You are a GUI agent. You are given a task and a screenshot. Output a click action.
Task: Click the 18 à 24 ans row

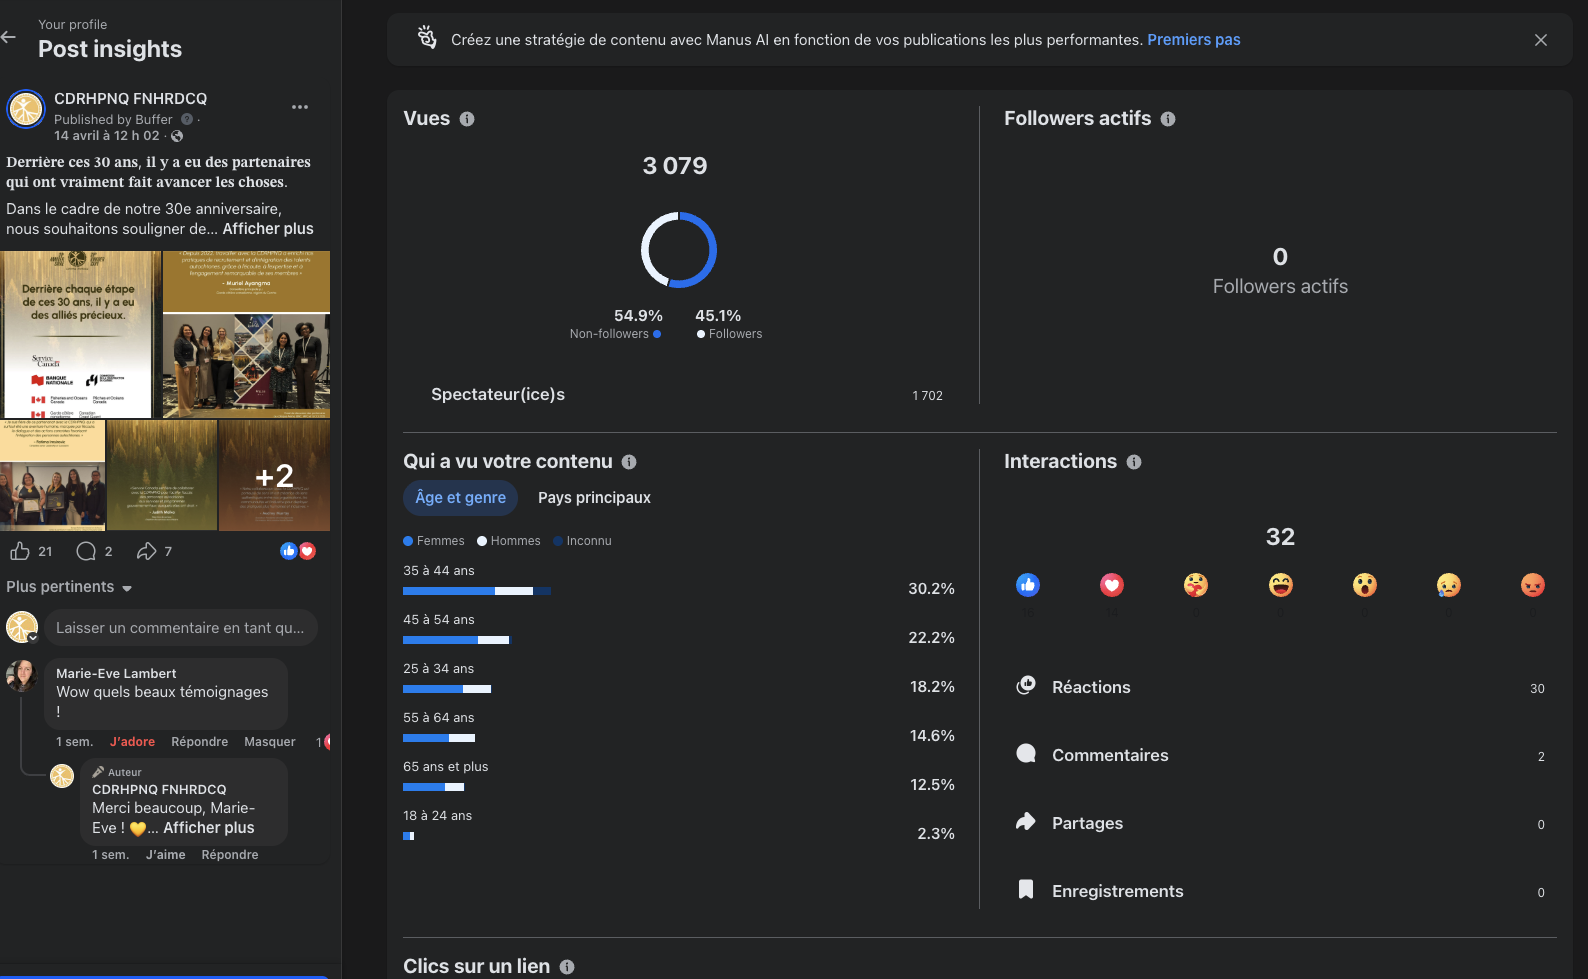[679, 825]
